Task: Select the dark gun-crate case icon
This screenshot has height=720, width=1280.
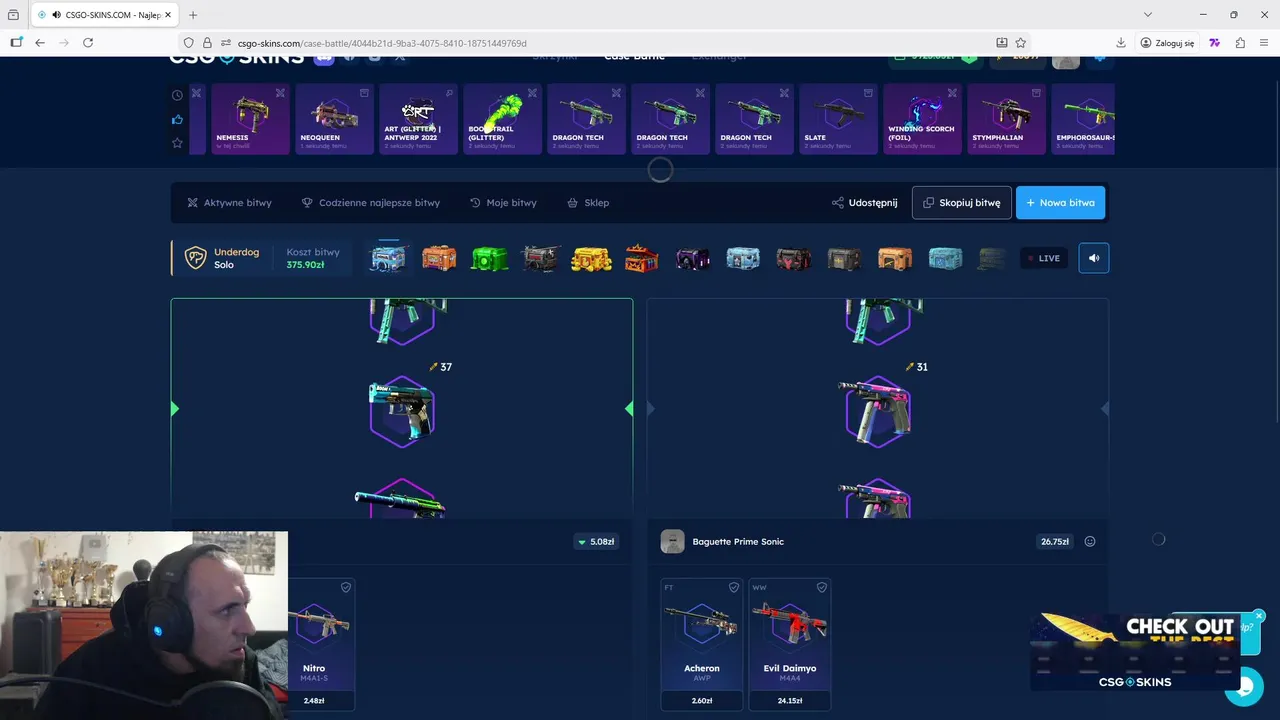Action: [541, 258]
